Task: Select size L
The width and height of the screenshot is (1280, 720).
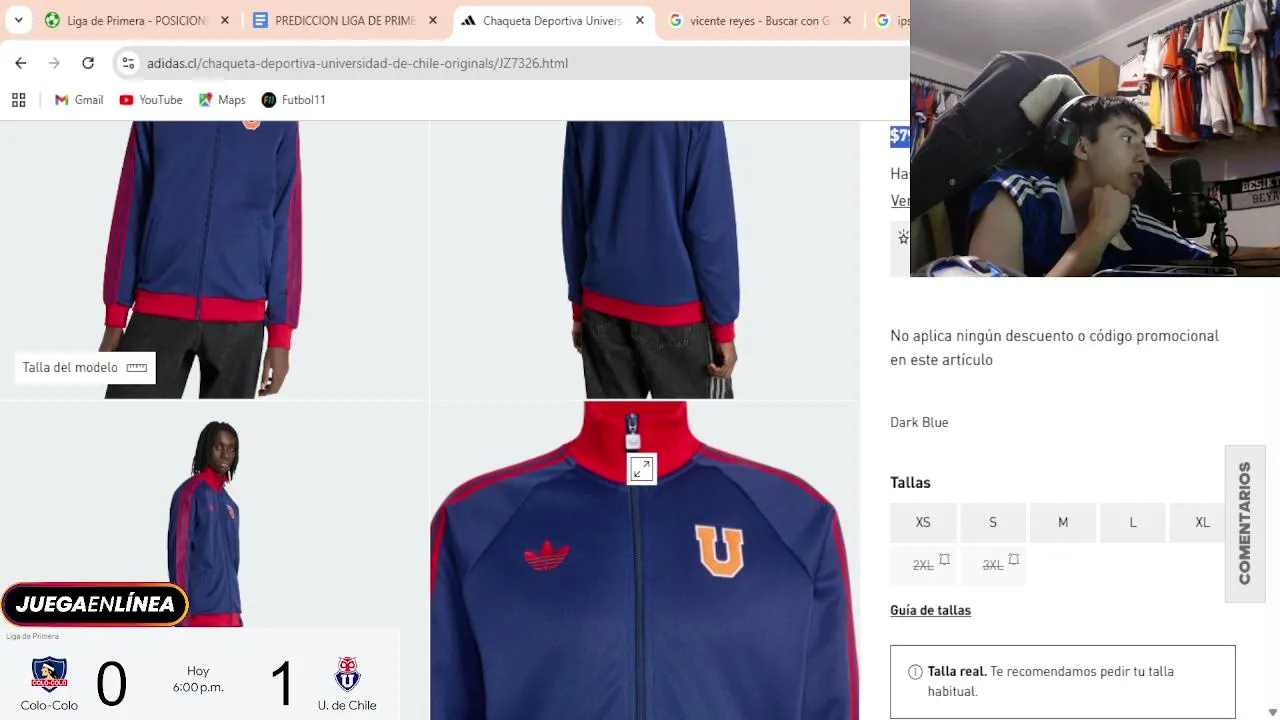Action: point(1133,522)
